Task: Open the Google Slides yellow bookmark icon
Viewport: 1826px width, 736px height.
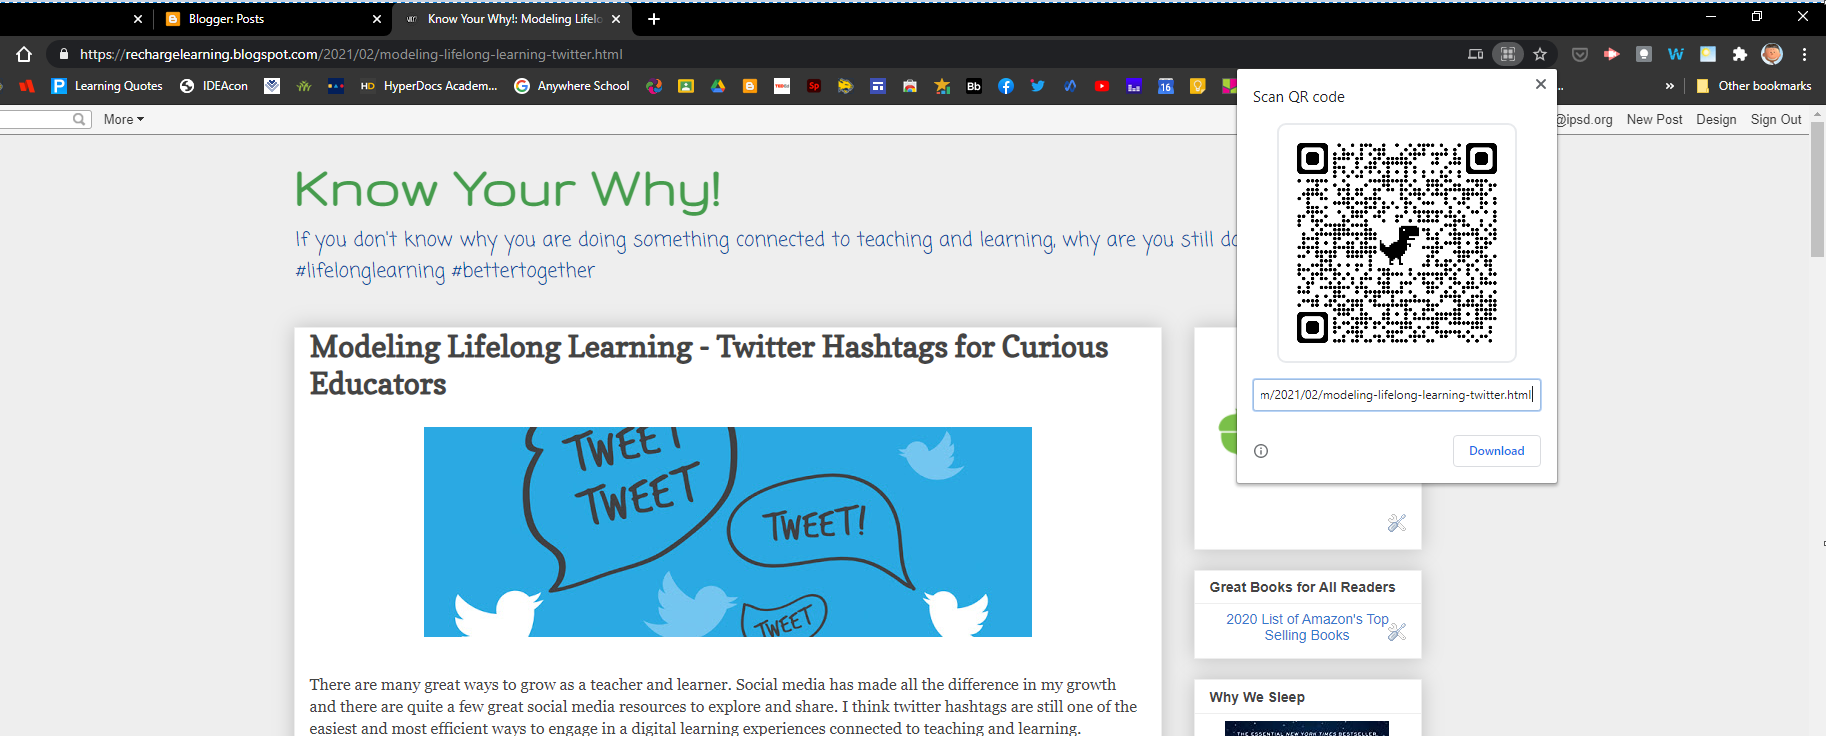Action: point(686,86)
